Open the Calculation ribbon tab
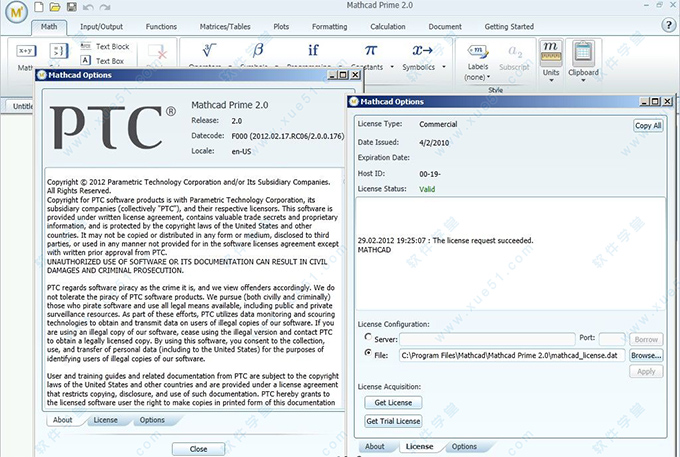Image resolution: width=680 pixels, height=457 pixels. [388, 27]
